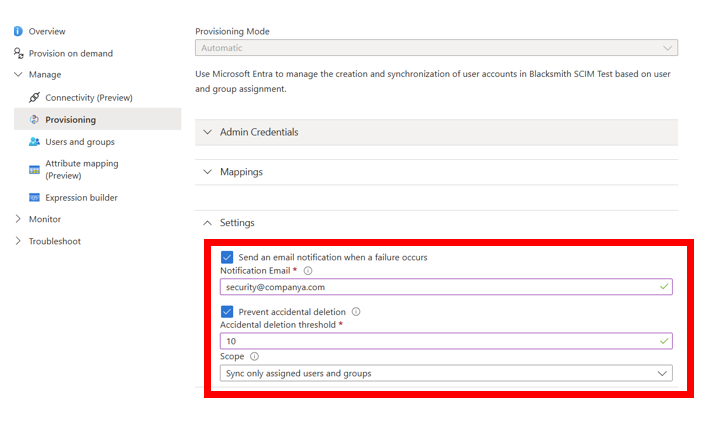Open the Provisioning Mode dropdown
This screenshot has height=426, width=709.
point(436,47)
